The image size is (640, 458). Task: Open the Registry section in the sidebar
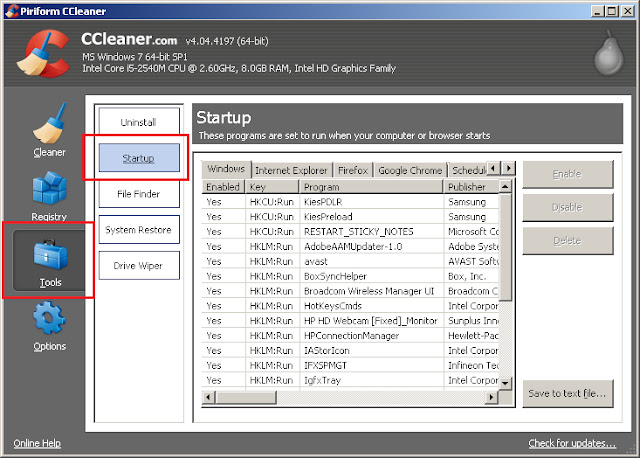[49, 196]
